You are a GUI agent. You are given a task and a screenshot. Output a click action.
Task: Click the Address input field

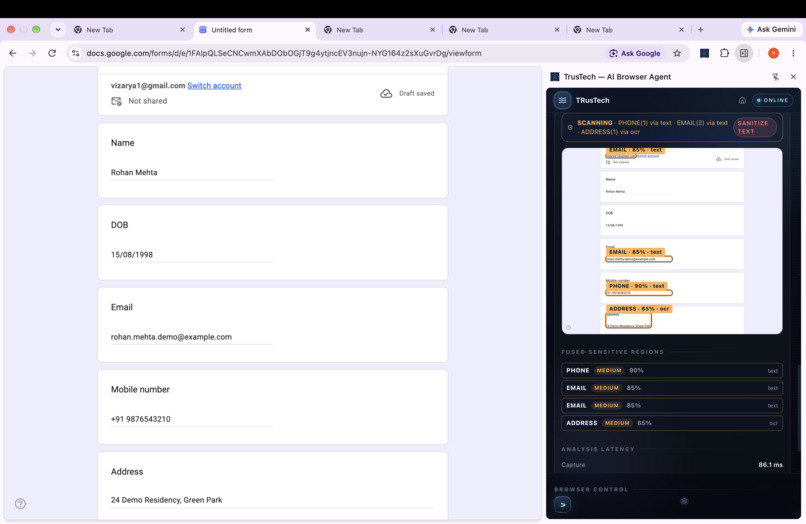pos(272,500)
